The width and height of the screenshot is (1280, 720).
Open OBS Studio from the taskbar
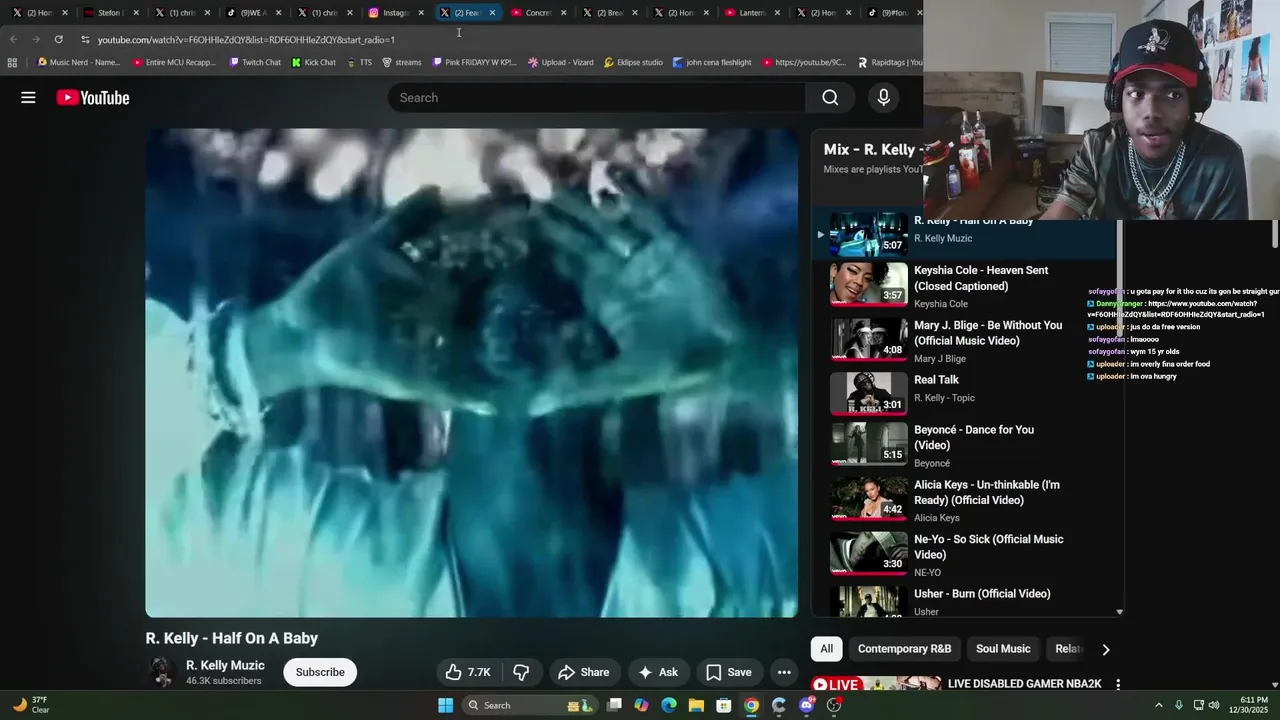(x=834, y=705)
